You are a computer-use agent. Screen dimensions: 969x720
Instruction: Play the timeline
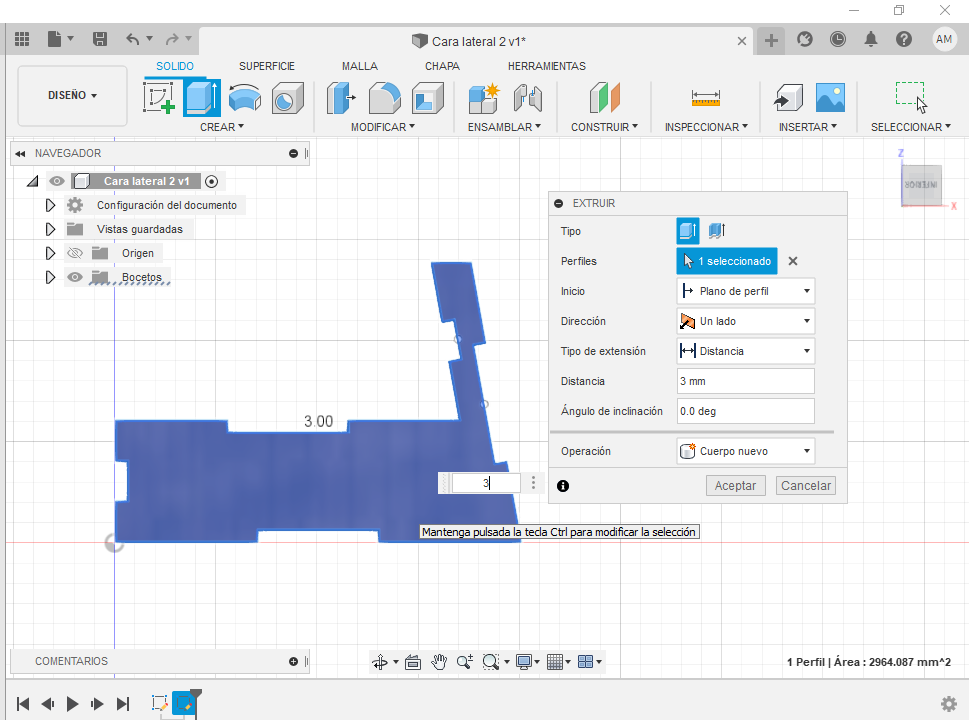pyautogui.click(x=72, y=703)
